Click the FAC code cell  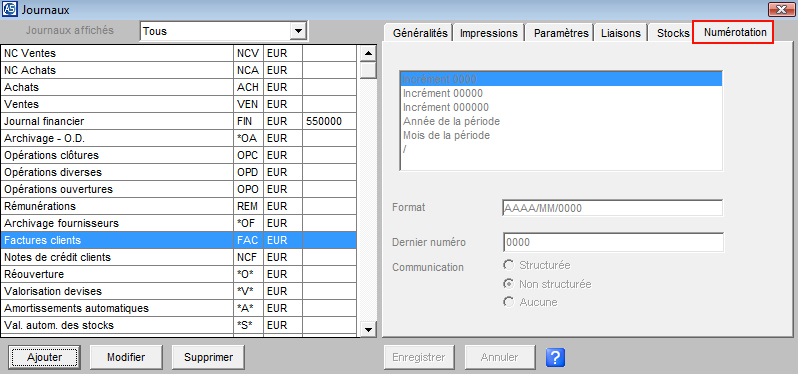click(x=248, y=240)
